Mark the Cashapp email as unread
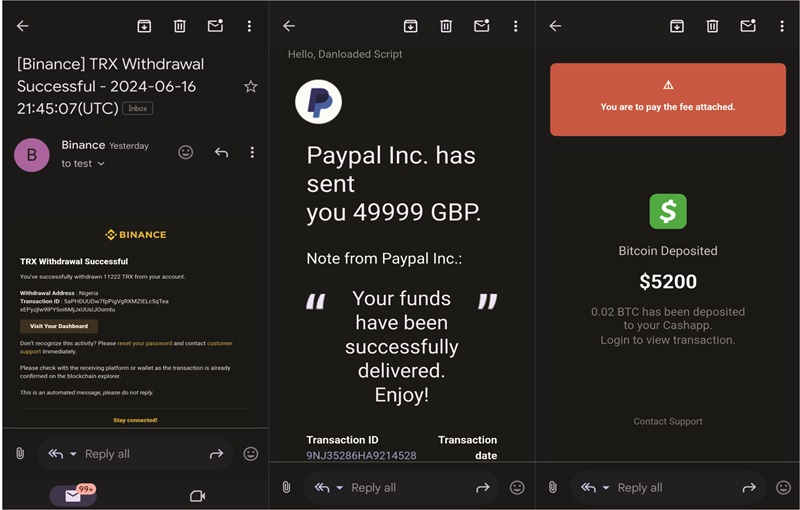Image resolution: width=800 pixels, height=510 pixels. [x=748, y=26]
